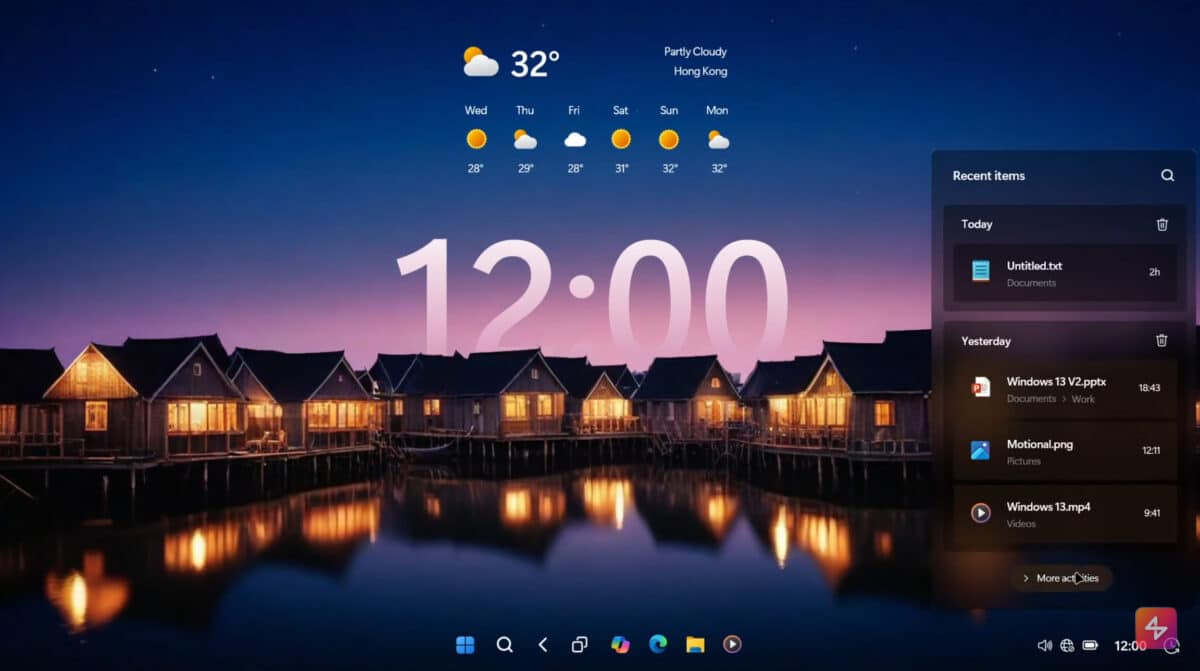This screenshot has height=671, width=1200.
Task: Click the back arrow on the taskbar
Action: click(x=543, y=645)
